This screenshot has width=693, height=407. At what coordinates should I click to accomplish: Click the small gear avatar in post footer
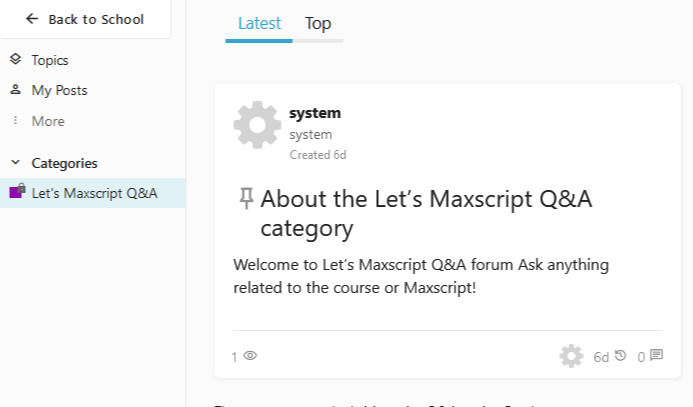[571, 356]
